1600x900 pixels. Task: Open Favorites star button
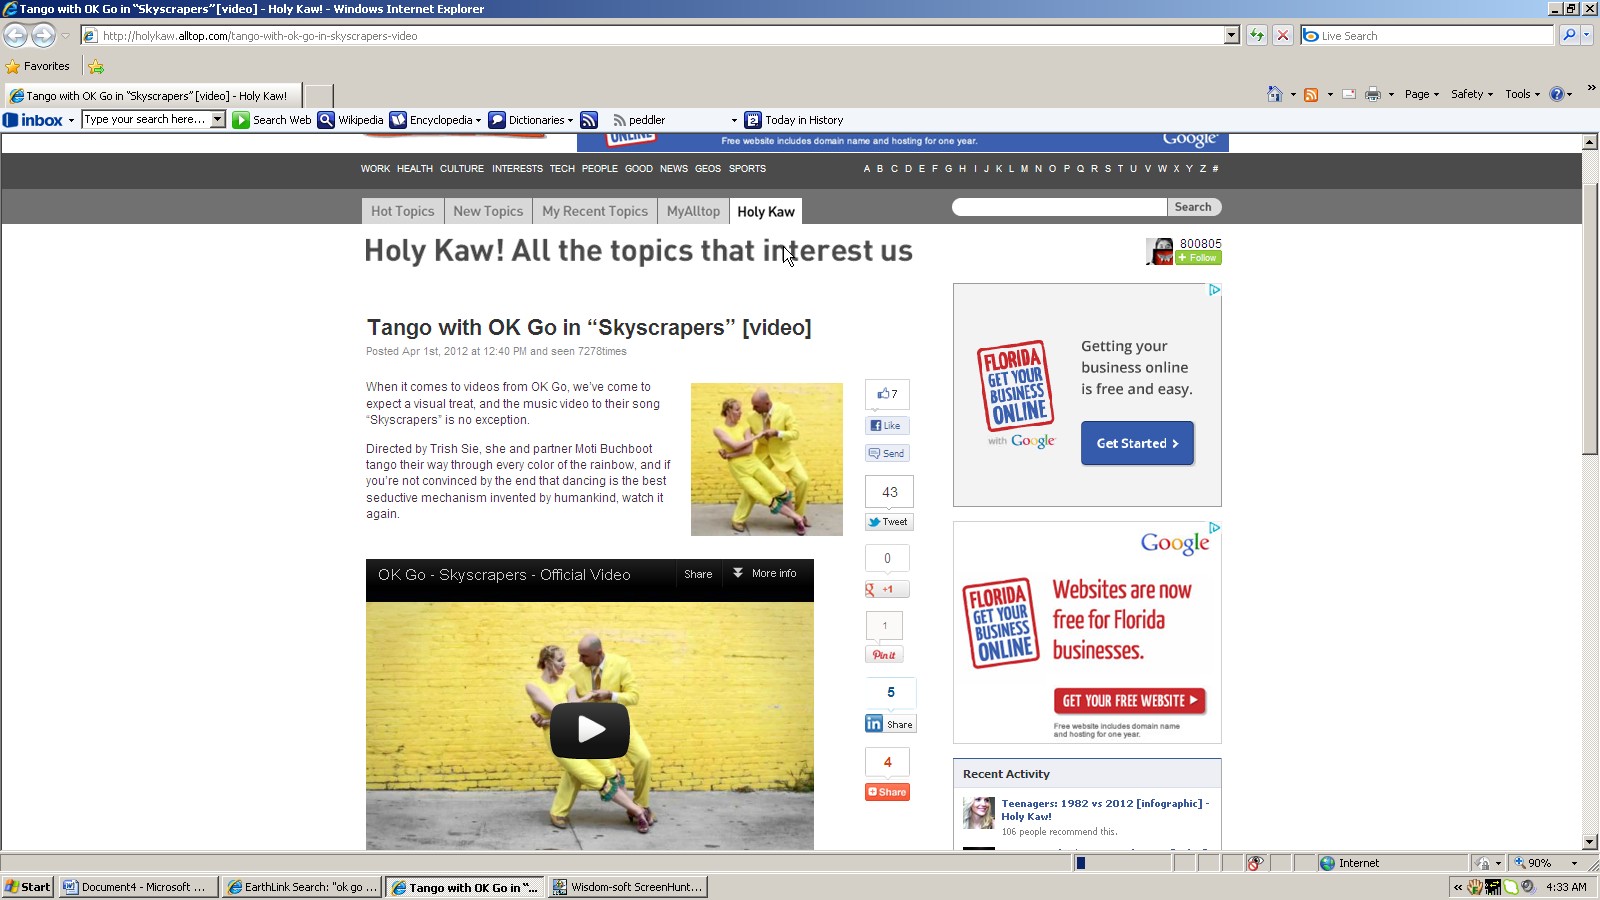38,66
